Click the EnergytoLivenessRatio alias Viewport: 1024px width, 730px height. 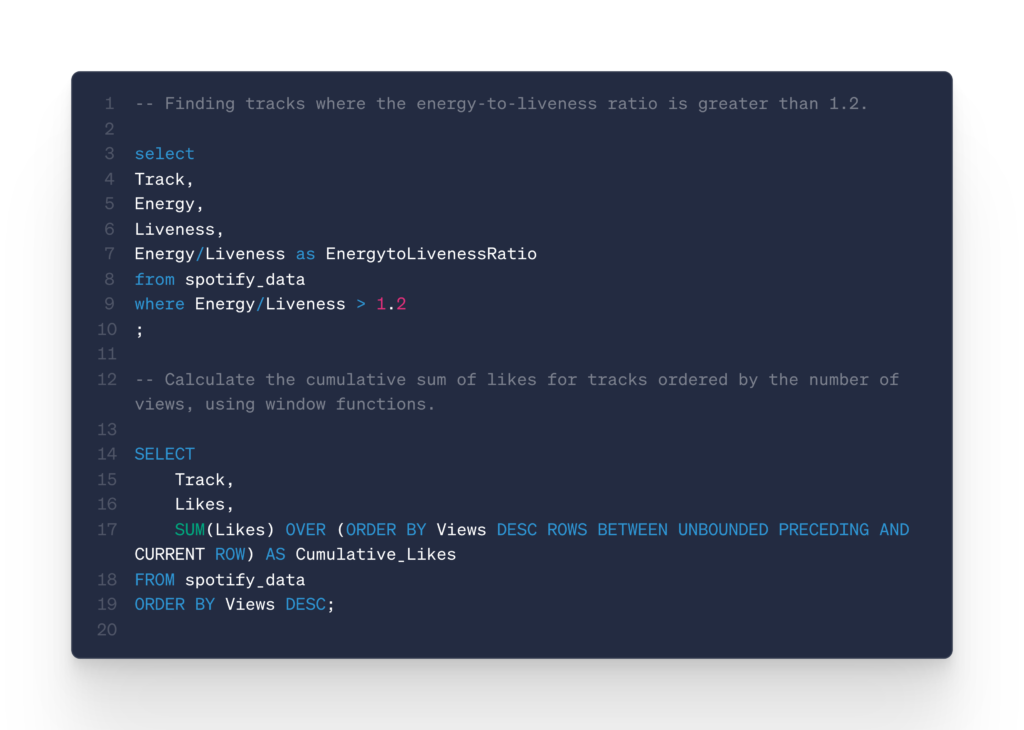click(431, 254)
